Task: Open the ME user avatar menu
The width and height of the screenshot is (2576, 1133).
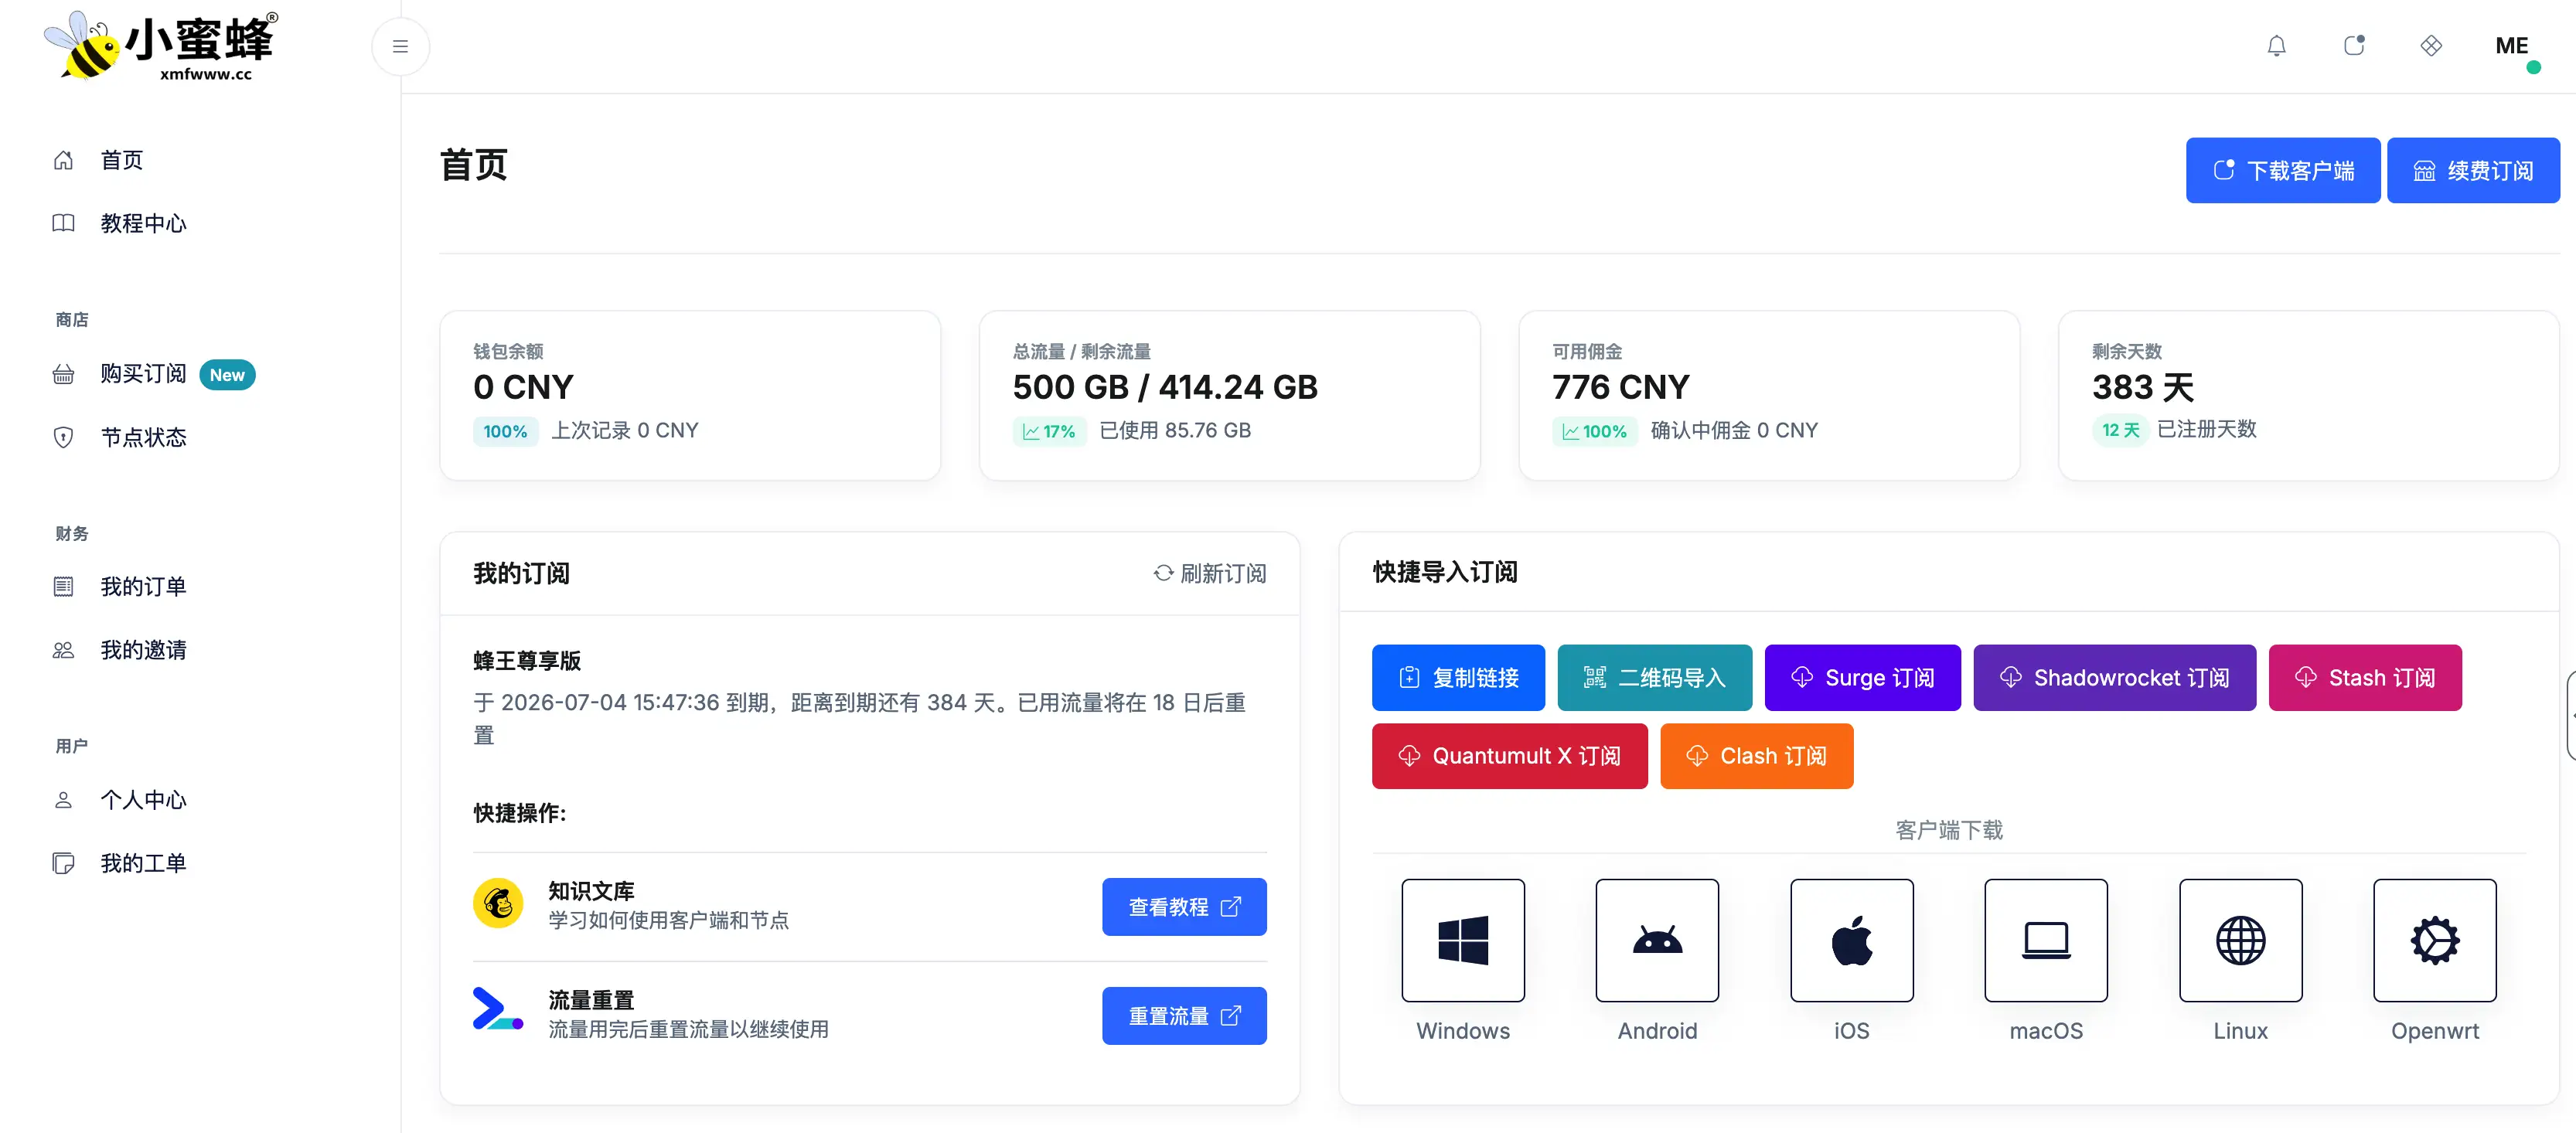Action: (2512, 45)
